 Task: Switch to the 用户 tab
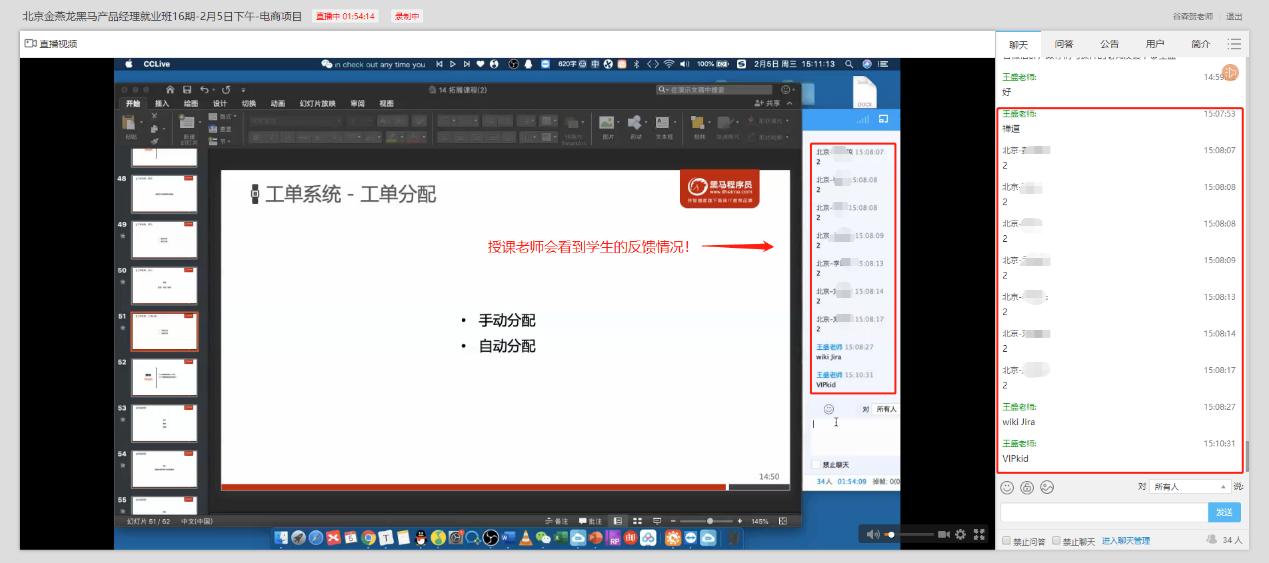tap(1155, 44)
